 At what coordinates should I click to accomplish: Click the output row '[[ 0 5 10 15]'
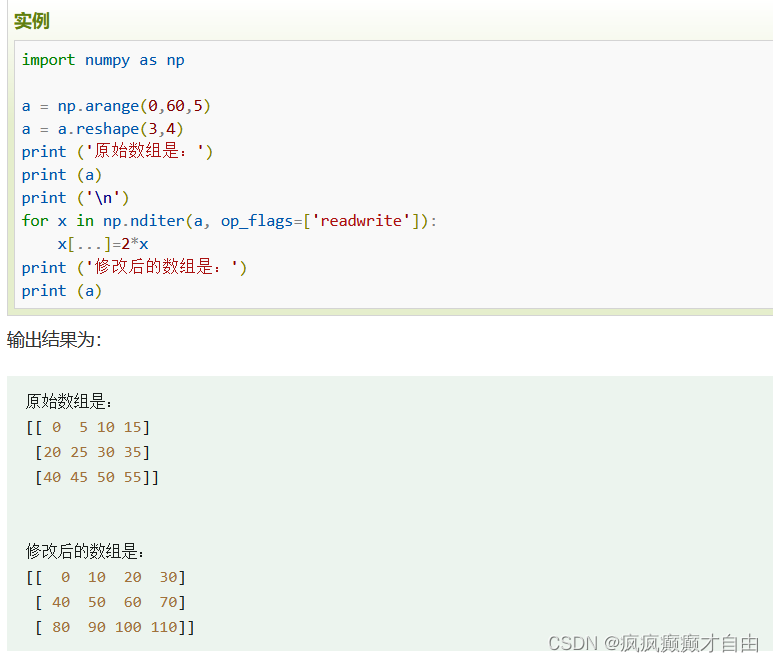click(x=88, y=427)
